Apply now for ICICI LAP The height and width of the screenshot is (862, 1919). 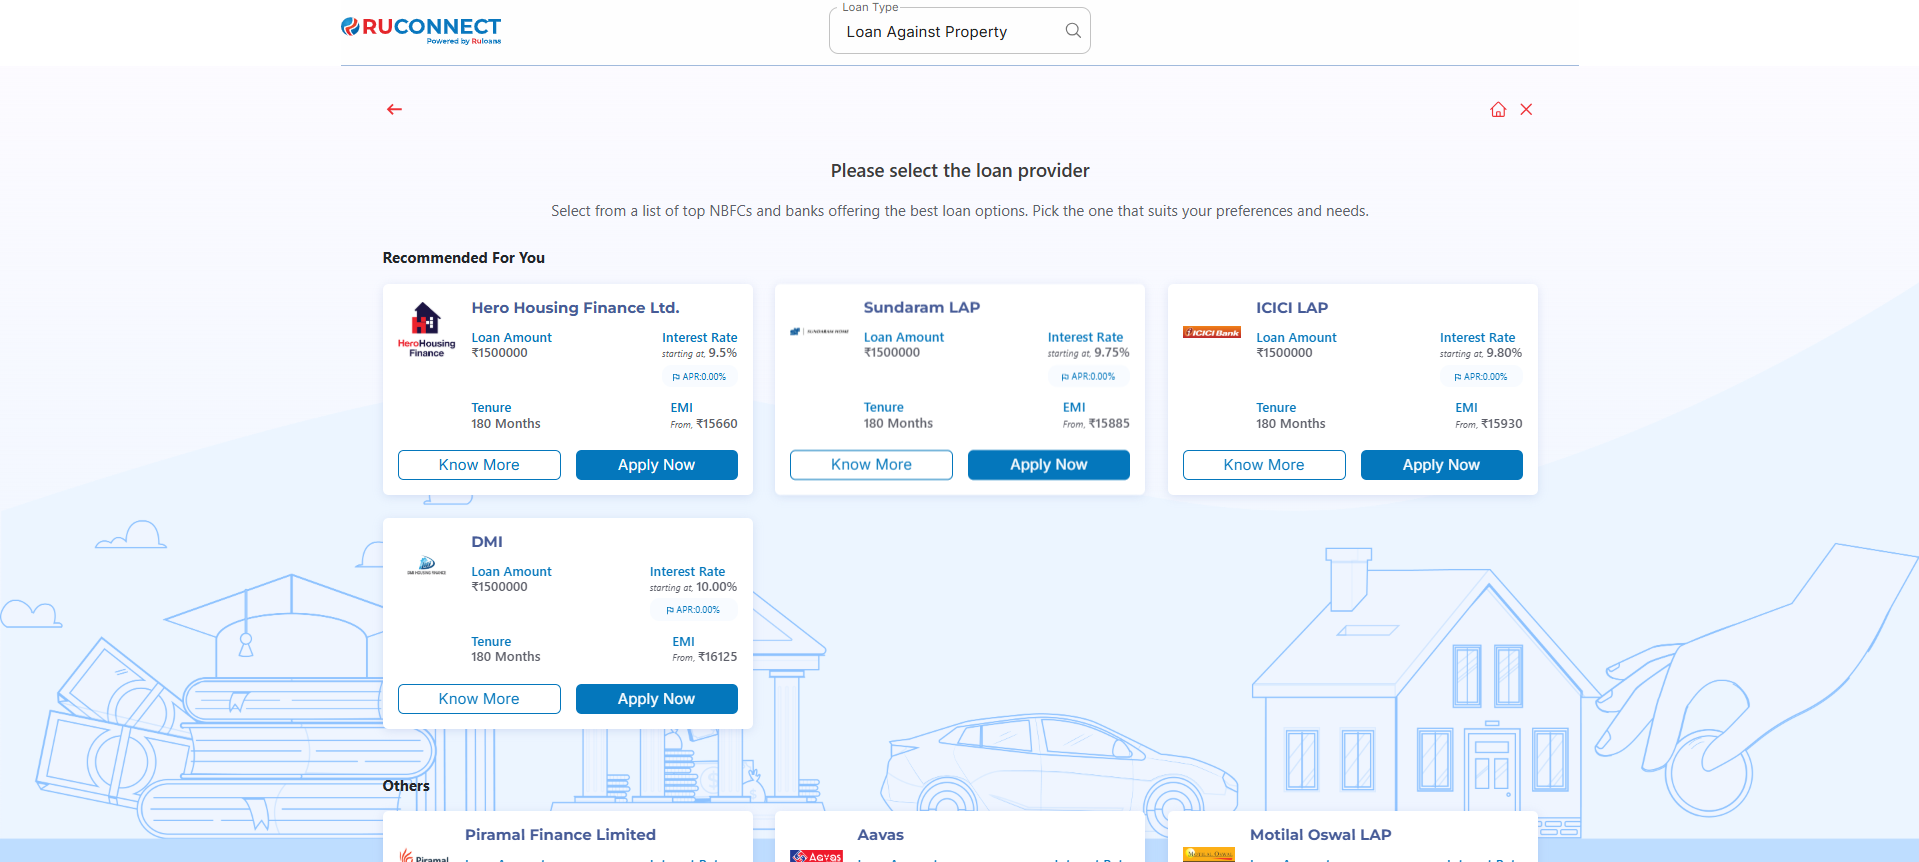(x=1441, y=465)
